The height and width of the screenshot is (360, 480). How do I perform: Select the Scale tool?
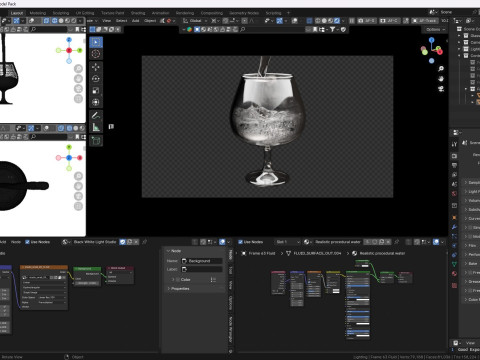pos(96,91)
